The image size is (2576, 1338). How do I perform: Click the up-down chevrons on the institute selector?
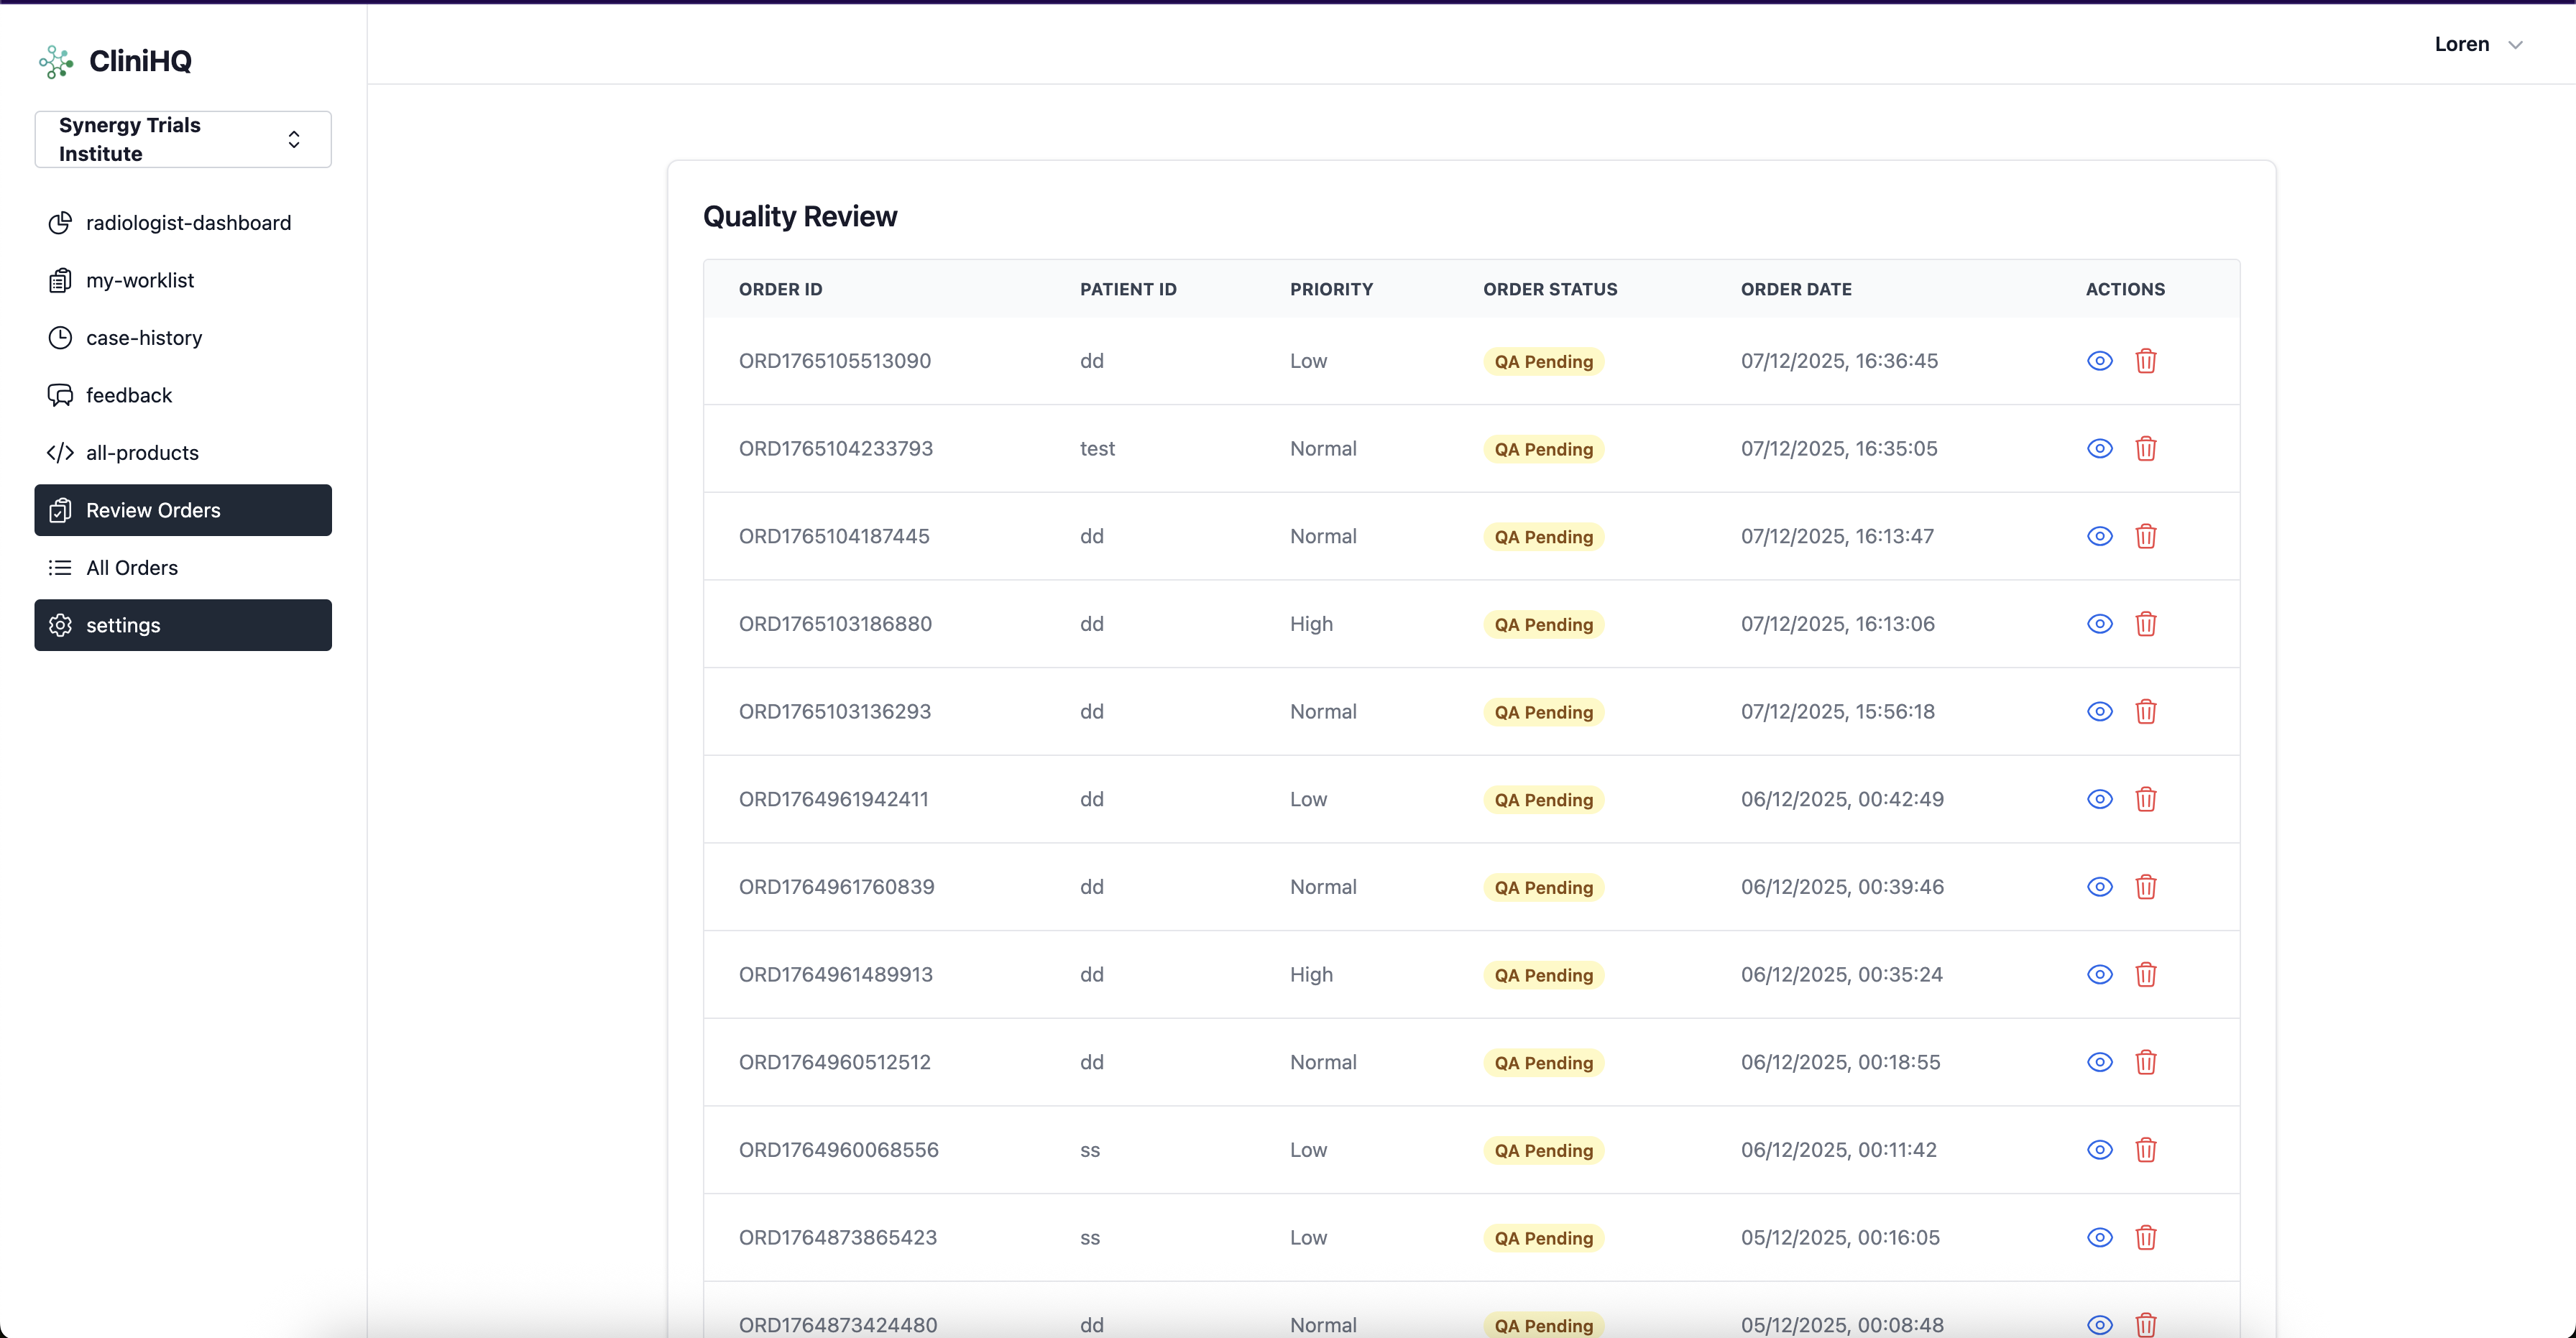click(x=294, y=139)
